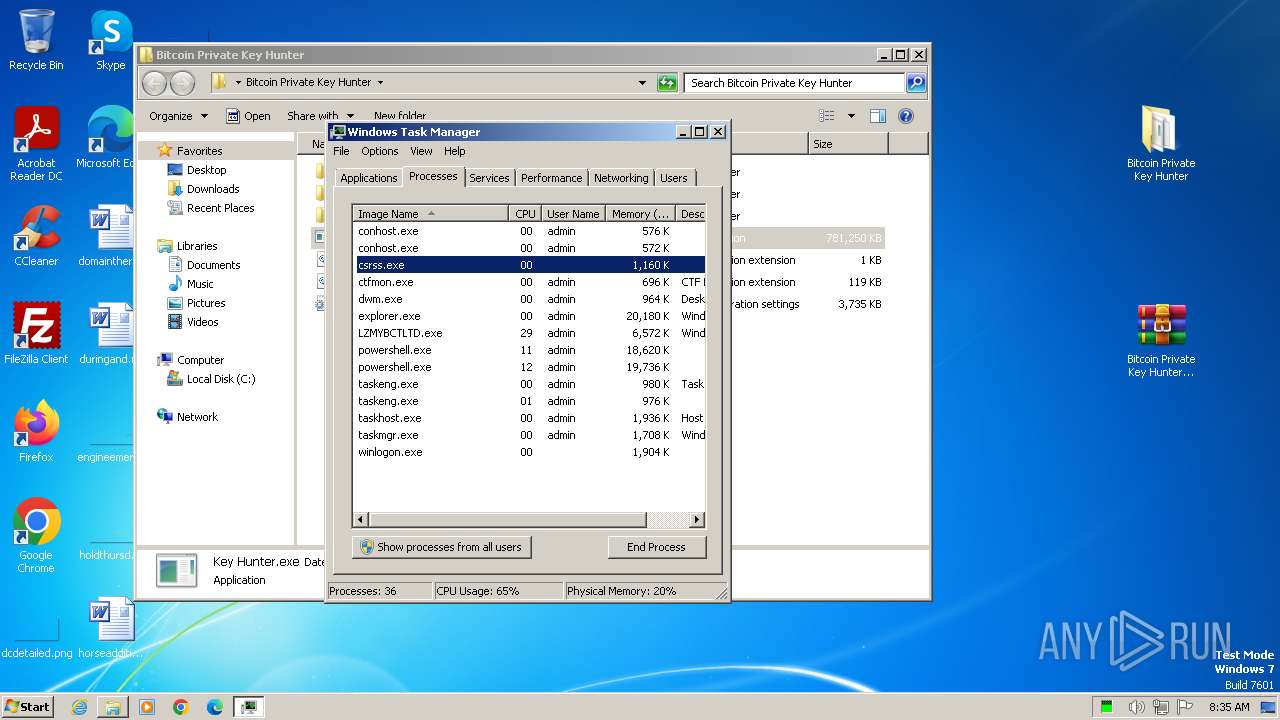The height and width of the screenshot is (720, 1280).
Task: Open Share with dropdown
Action: pyautogui.click(x=321, y=116)
